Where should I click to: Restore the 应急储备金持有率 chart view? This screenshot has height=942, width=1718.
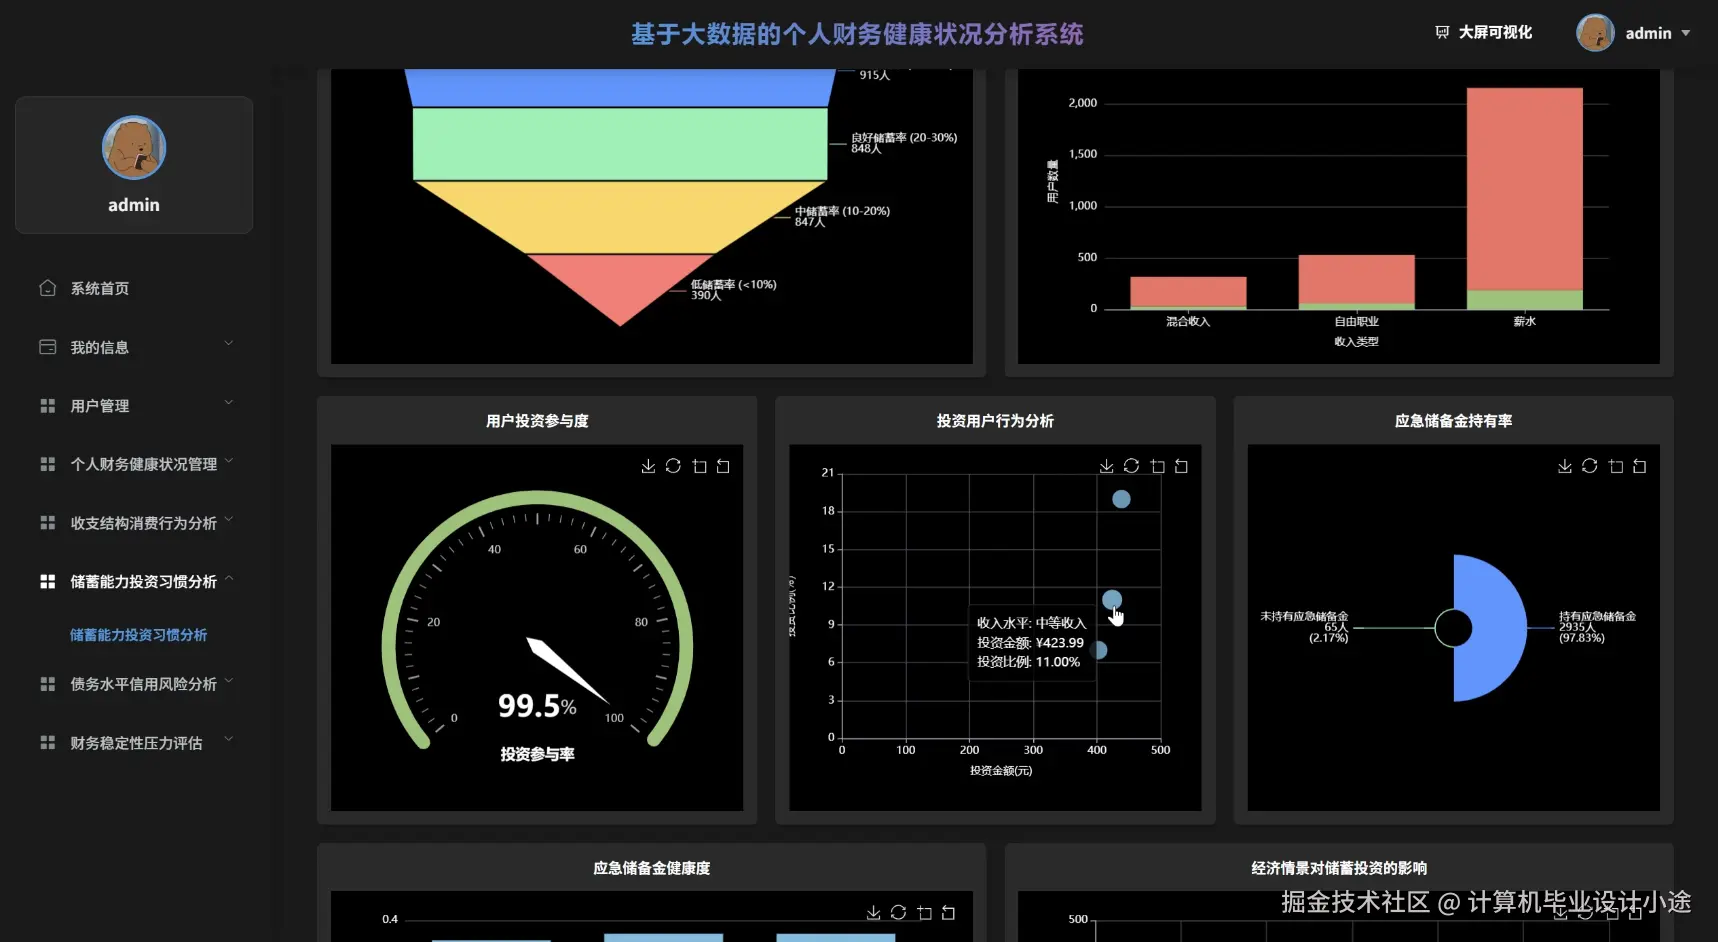point(1639,466)
